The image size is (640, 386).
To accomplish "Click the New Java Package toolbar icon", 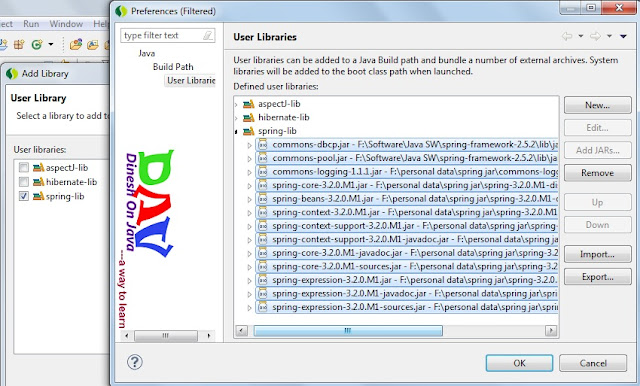I will click(x=19, y=44).
